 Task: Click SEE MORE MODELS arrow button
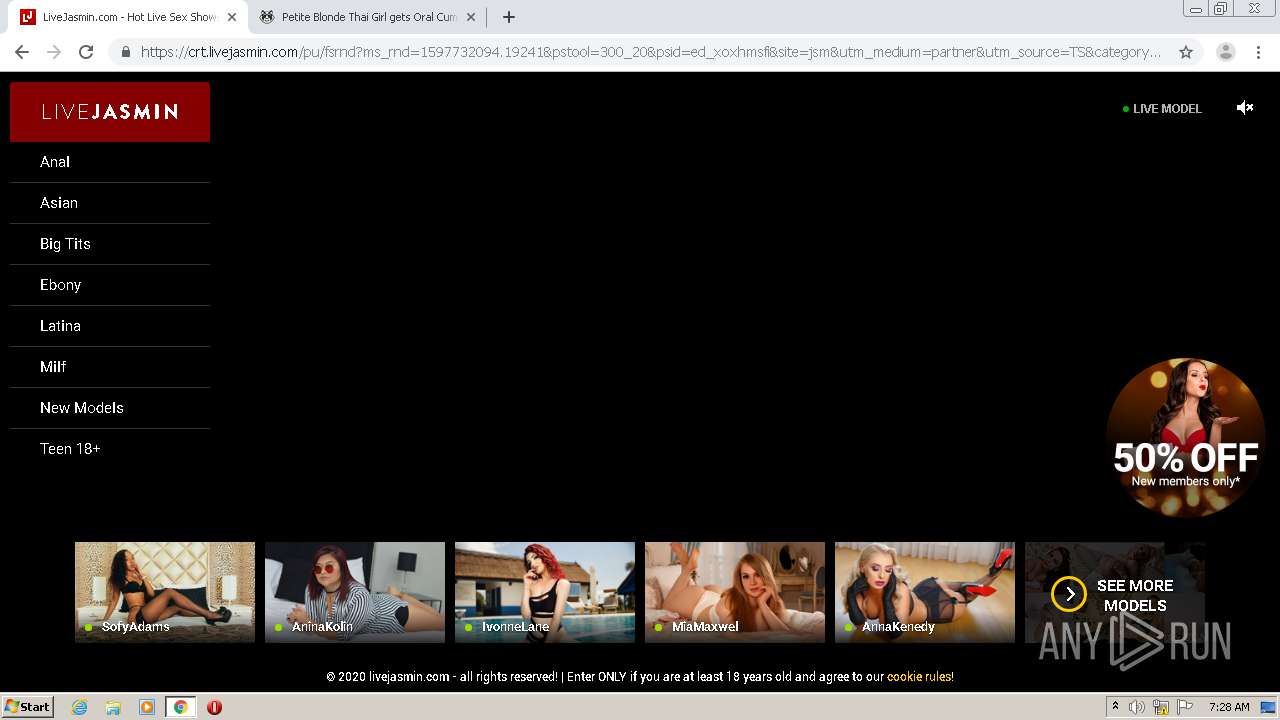1069,594
